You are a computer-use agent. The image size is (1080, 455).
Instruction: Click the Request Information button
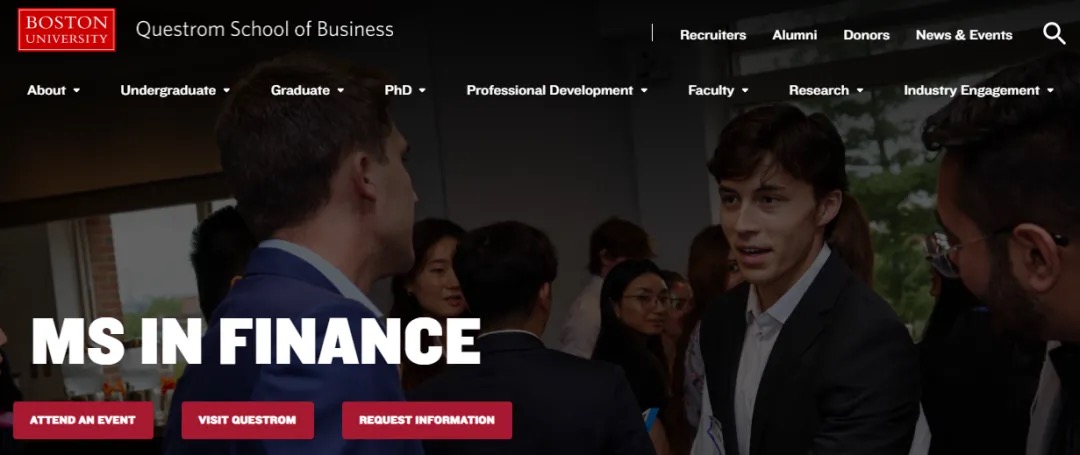427,420
